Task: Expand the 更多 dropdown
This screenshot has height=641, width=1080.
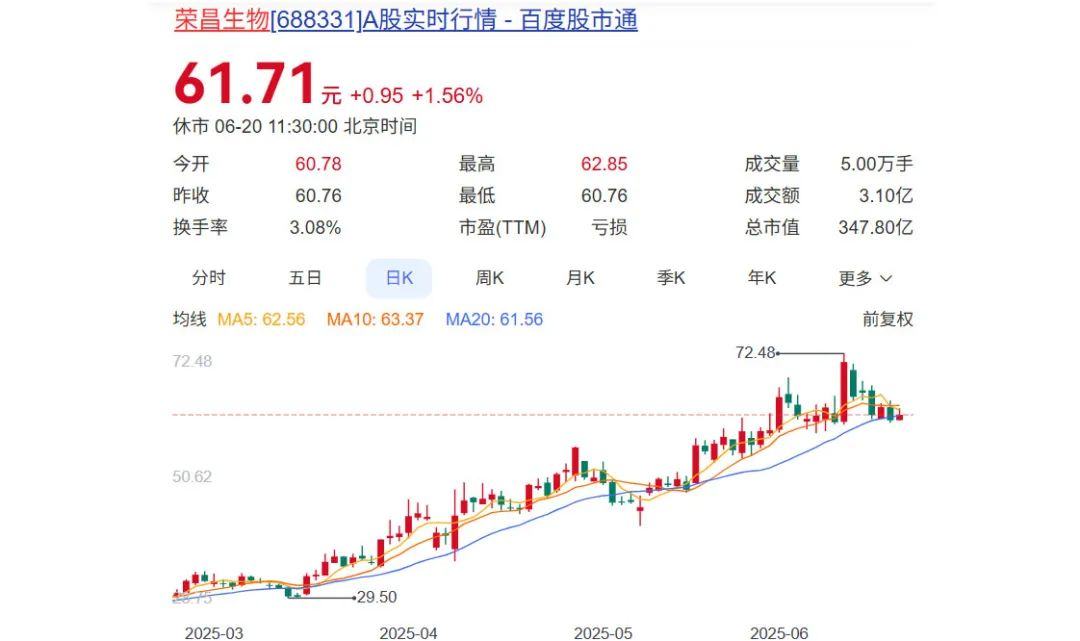Action: click(865, 278)
